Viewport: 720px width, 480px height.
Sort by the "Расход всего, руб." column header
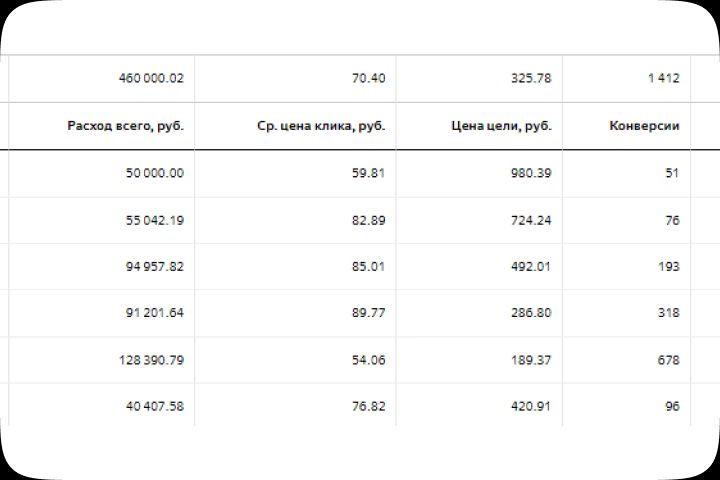coord(125,126)
